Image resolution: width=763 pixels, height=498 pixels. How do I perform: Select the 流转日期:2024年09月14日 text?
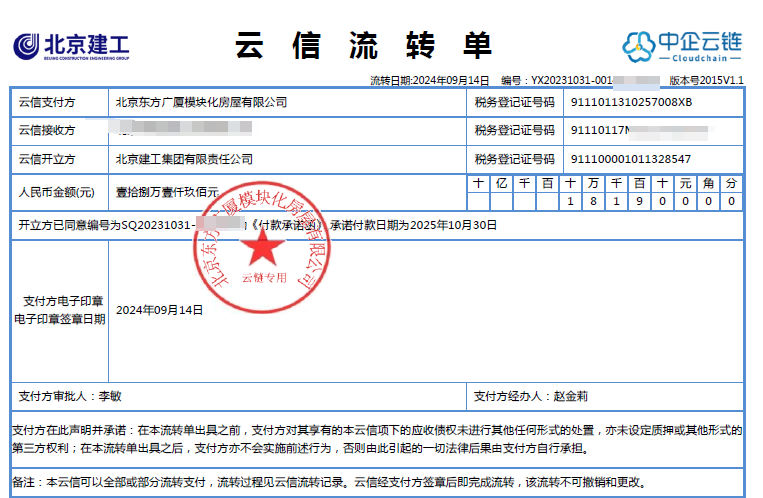429,80
